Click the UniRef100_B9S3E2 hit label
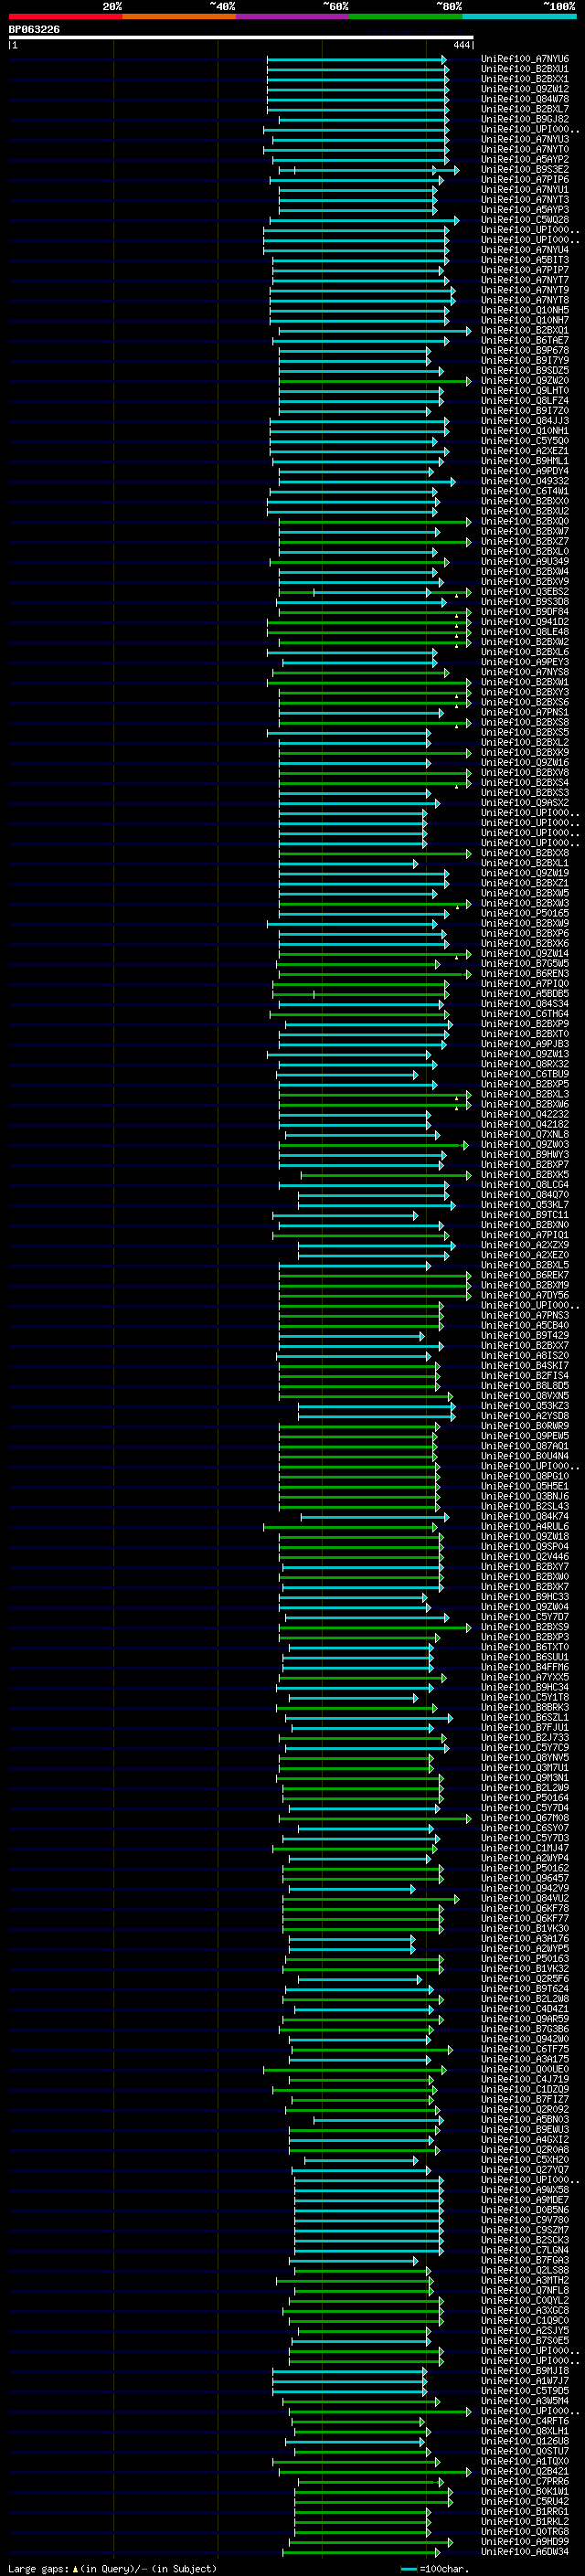This screenshot has height=2576, width=585. [524, 170]
